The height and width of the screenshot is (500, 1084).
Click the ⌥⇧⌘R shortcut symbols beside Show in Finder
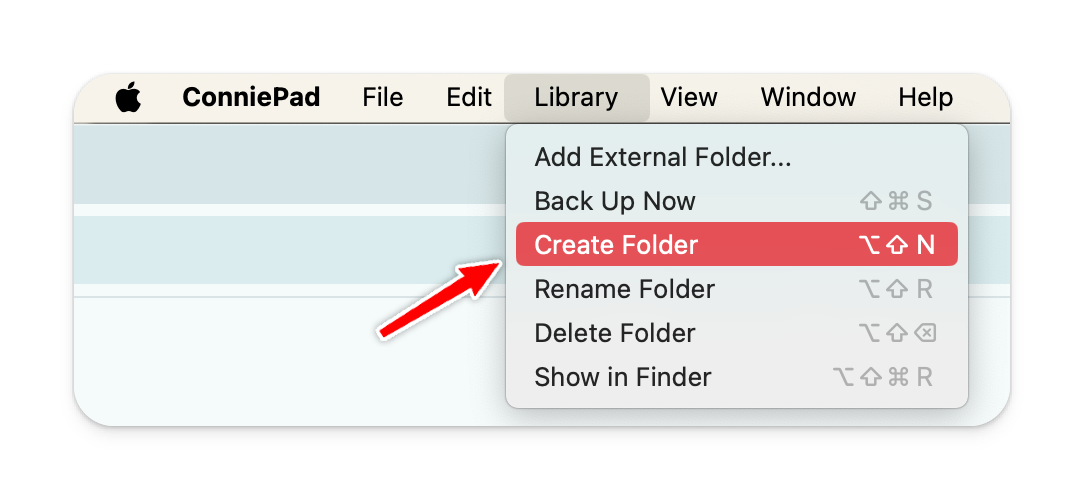coord(883,377)
